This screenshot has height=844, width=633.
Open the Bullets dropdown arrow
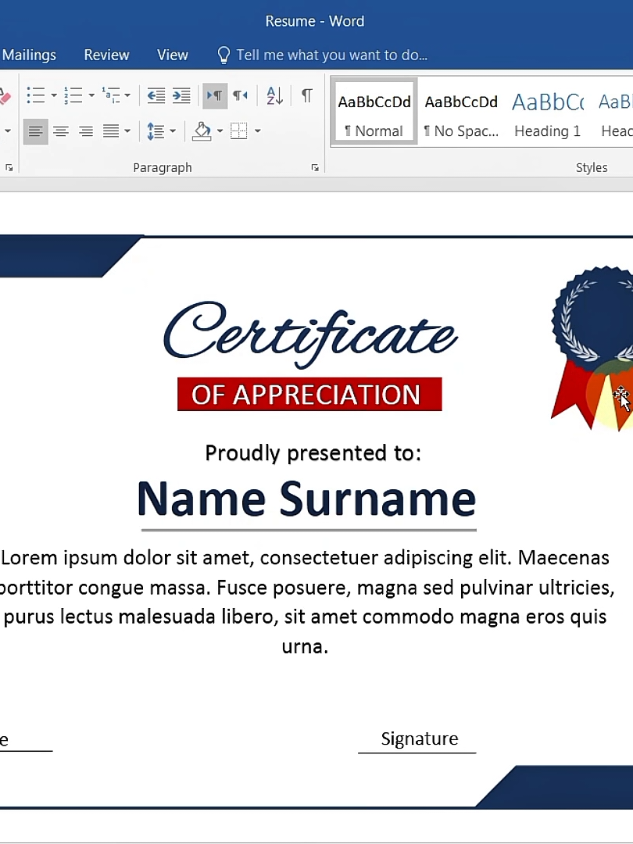54,96
